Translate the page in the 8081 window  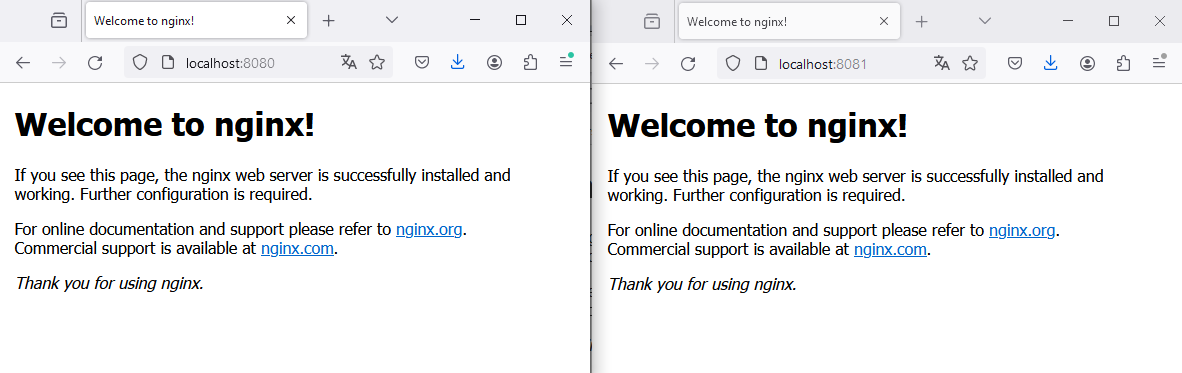click(942, 63)
